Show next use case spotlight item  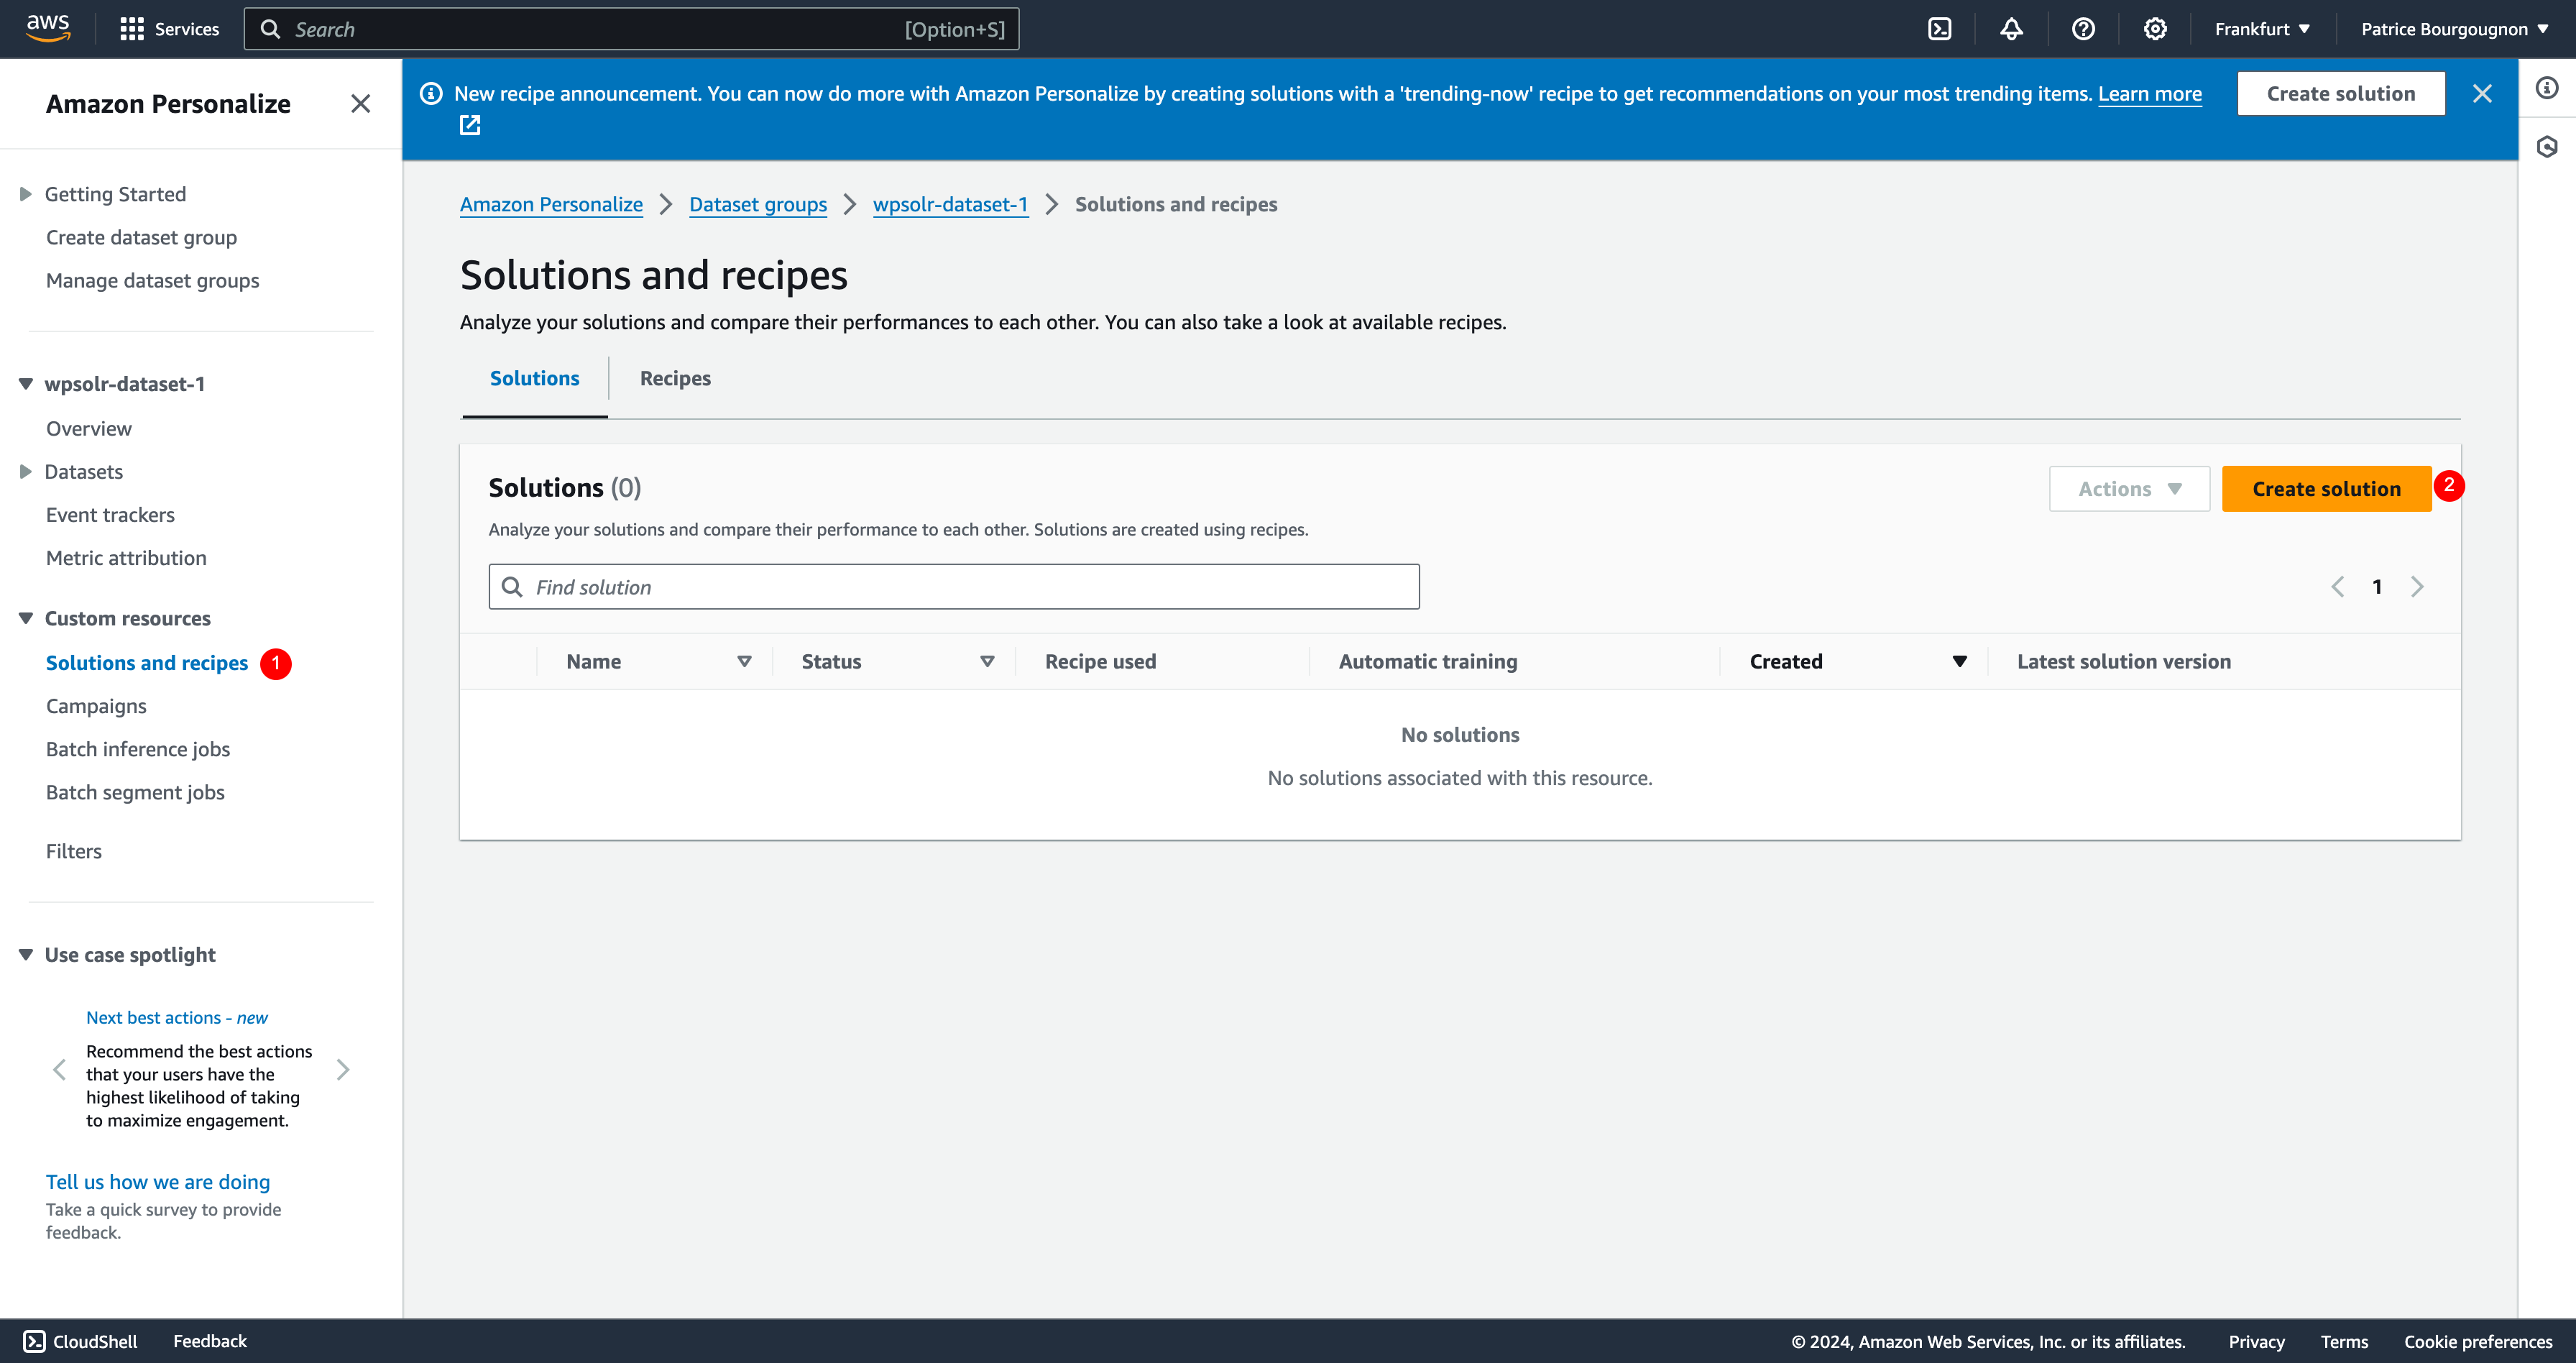[x=343, y=1070]
